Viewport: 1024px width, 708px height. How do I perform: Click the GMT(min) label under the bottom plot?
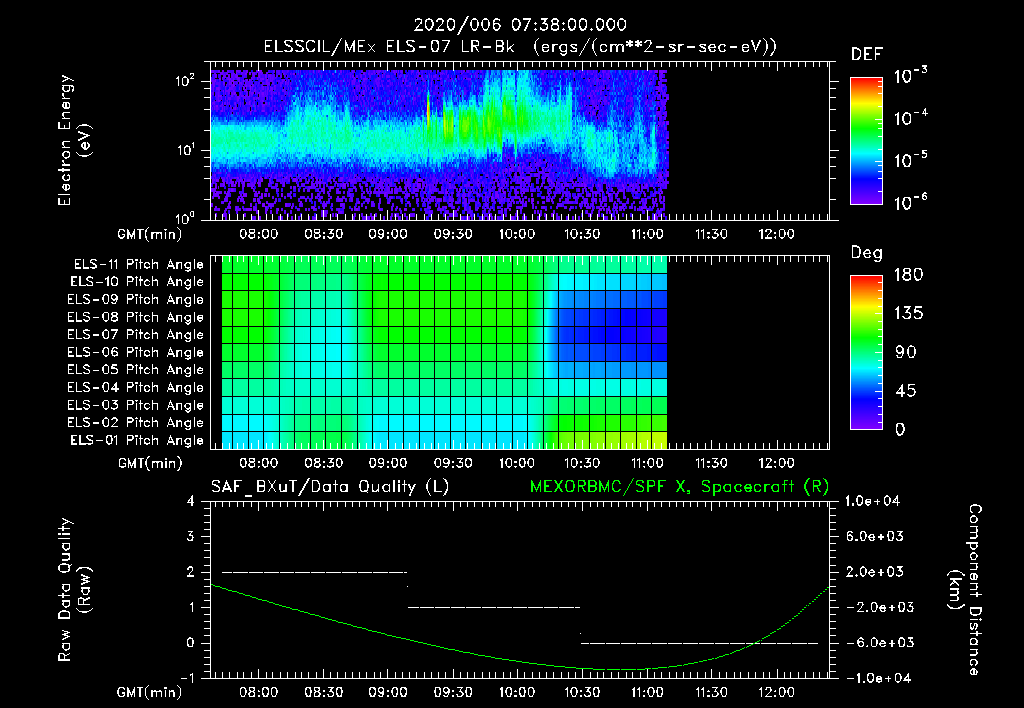coord(150,692)
